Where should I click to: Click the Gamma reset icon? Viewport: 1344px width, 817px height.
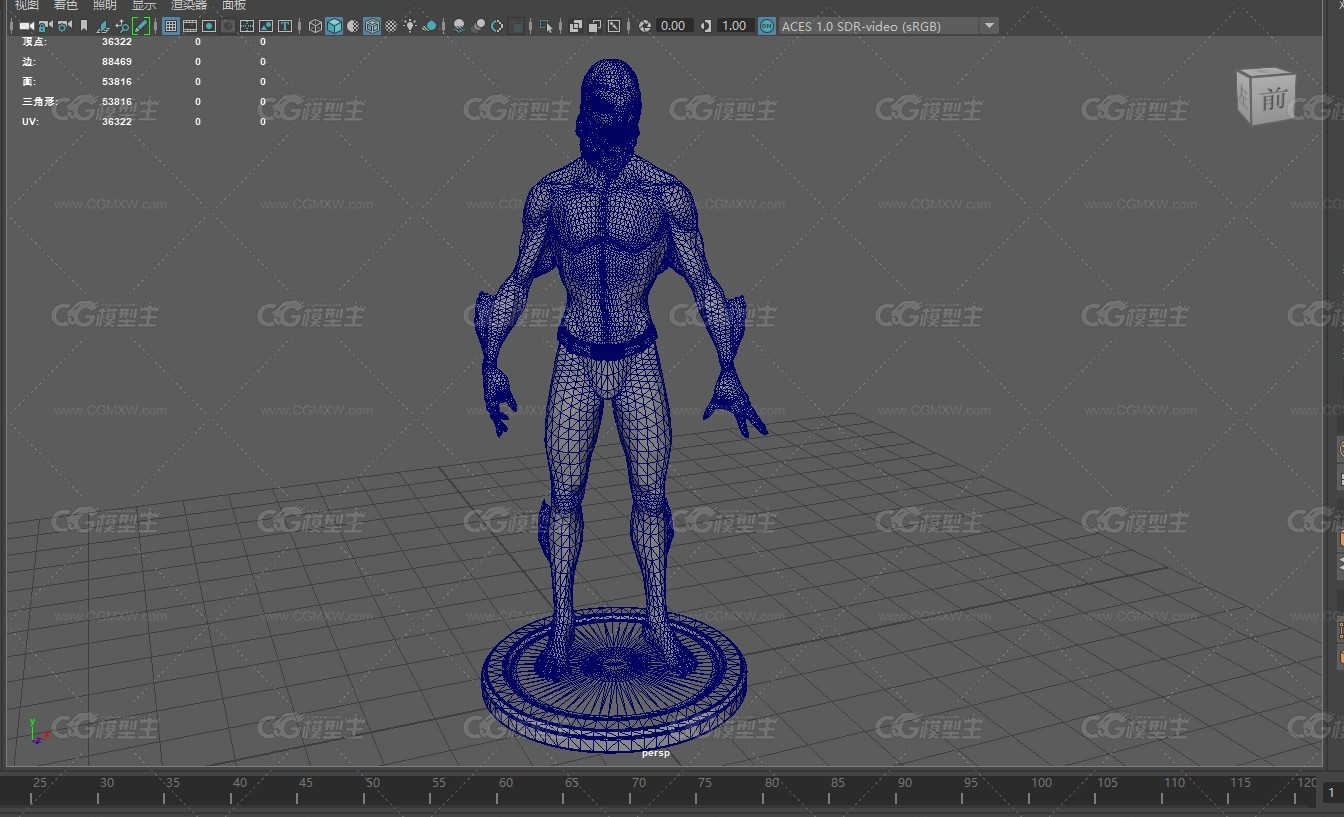click(706, 26)
